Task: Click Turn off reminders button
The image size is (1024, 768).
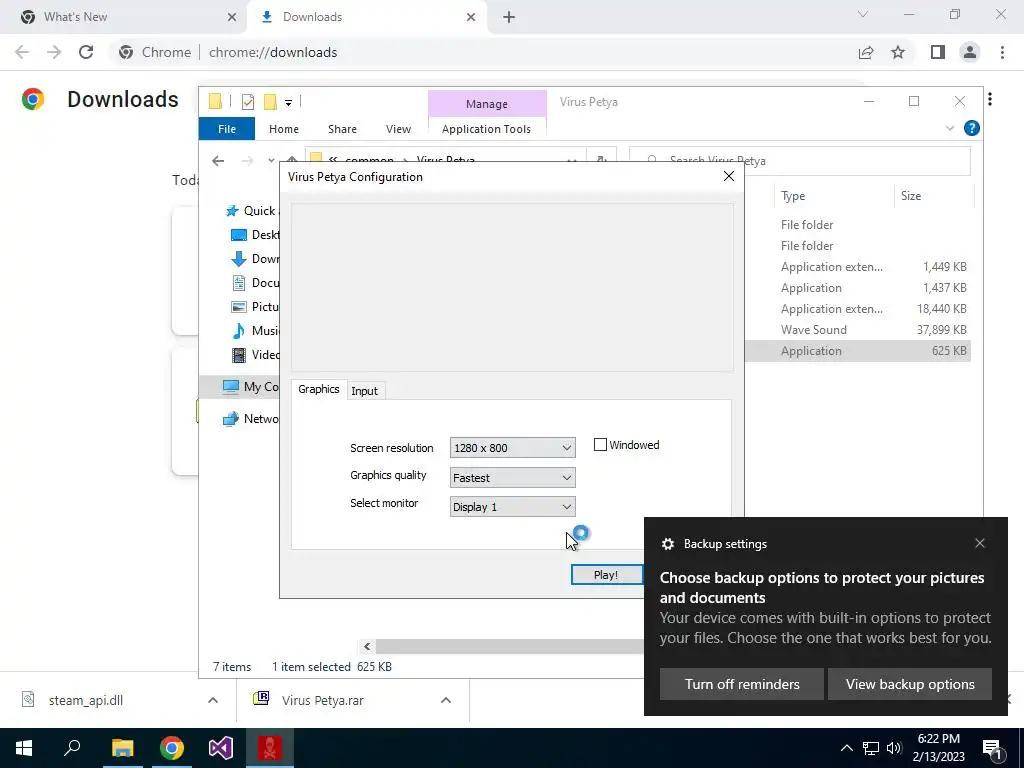Action: click(x=742, y=684)
